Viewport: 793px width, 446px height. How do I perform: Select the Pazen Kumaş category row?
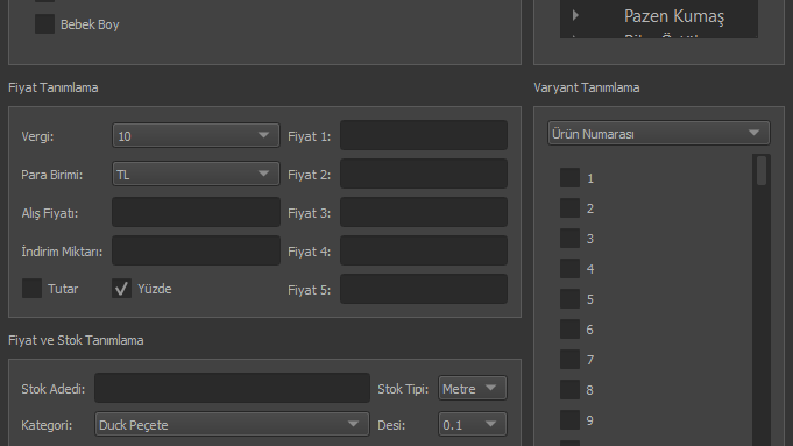click(x=658, y=16)
